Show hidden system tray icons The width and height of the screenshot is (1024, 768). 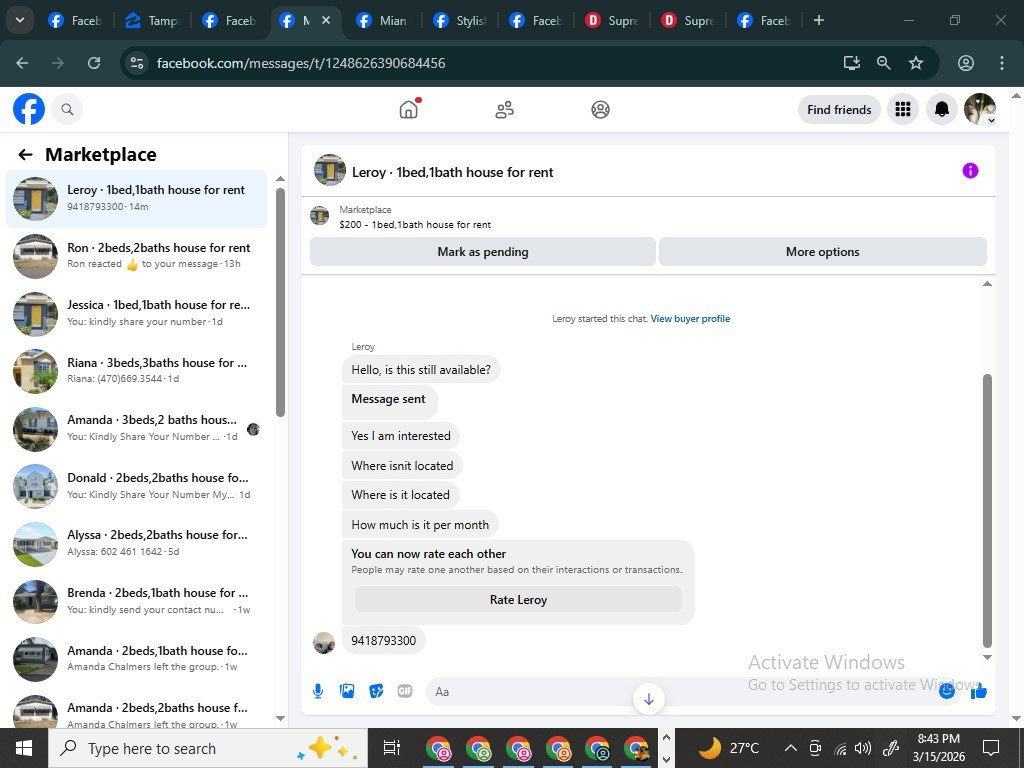(790, 748)
